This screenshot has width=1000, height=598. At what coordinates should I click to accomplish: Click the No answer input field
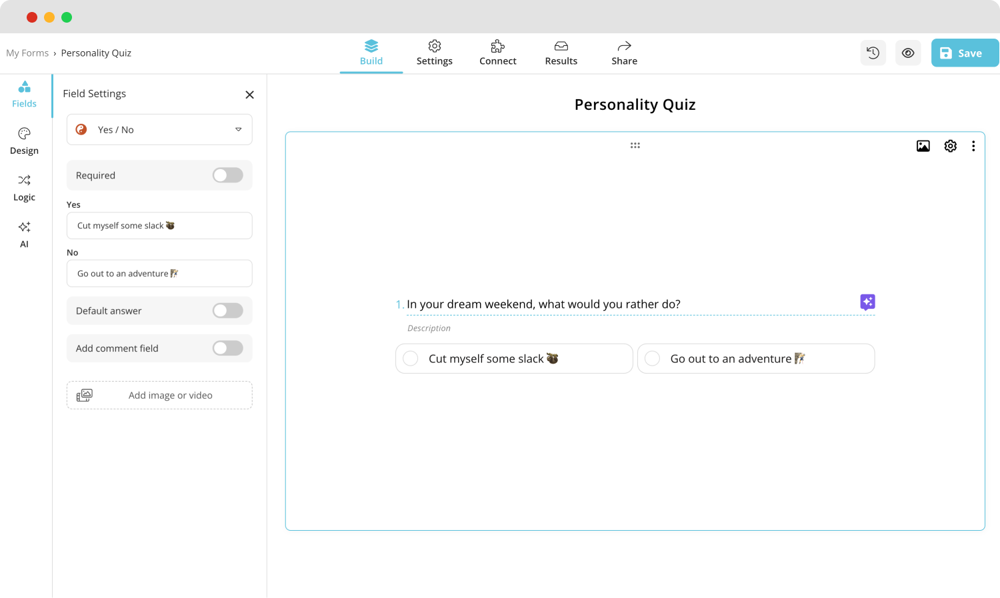pos(158,273)
